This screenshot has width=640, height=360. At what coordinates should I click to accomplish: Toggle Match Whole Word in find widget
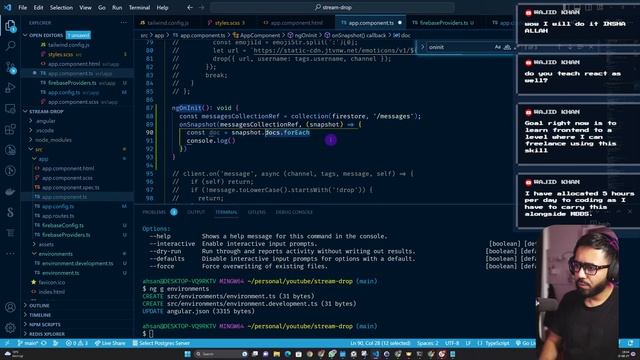pyautogui.click(x=507, y=47)
